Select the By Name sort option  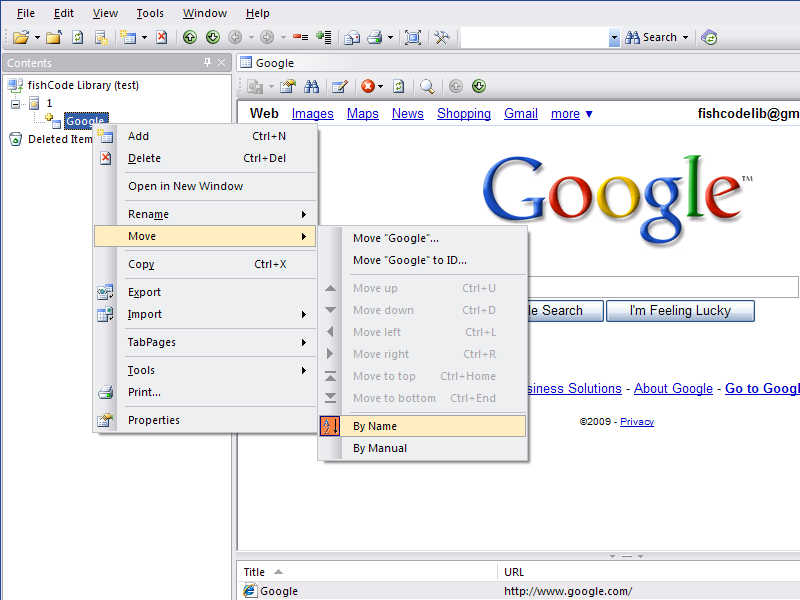[x=423, y=426]
